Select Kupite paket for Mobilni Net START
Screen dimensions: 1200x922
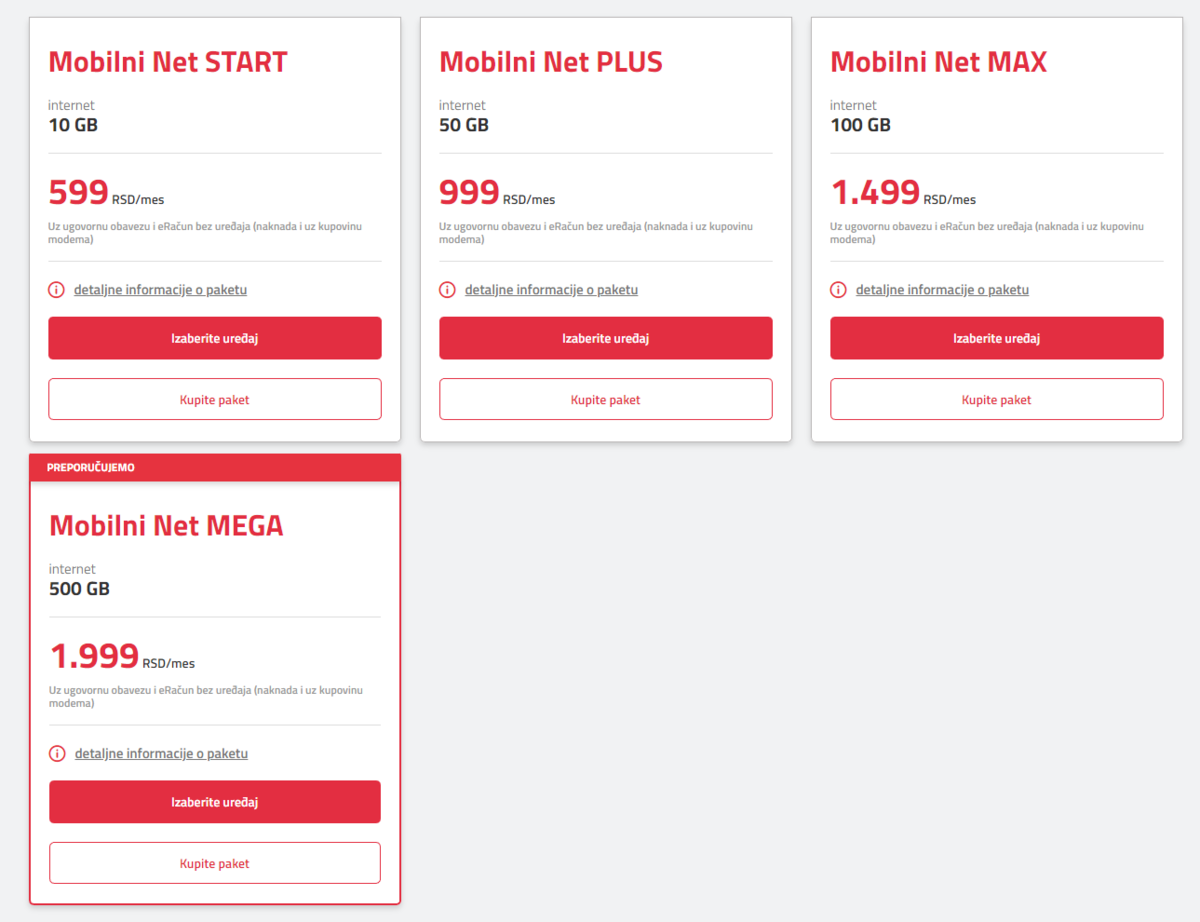(215, 399)
